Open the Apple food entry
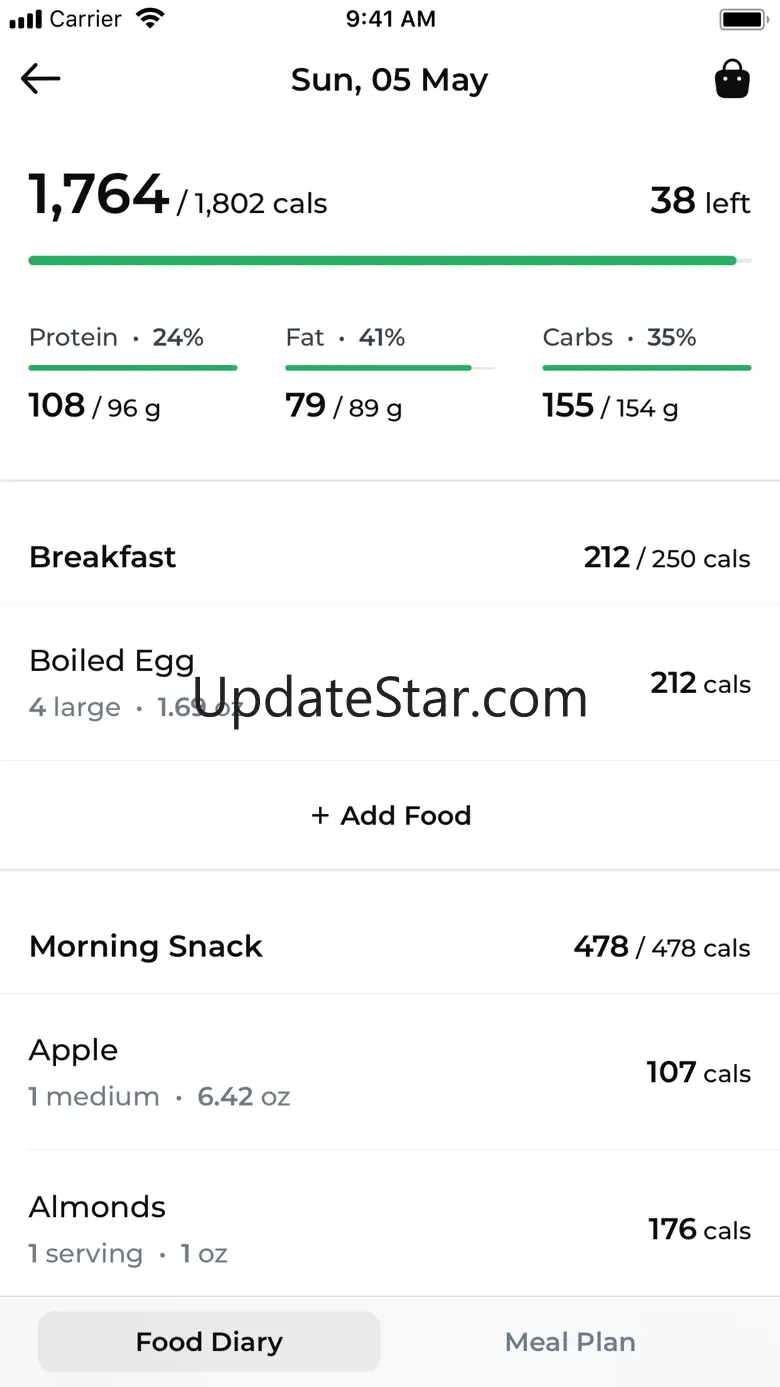 [389, 1072]
